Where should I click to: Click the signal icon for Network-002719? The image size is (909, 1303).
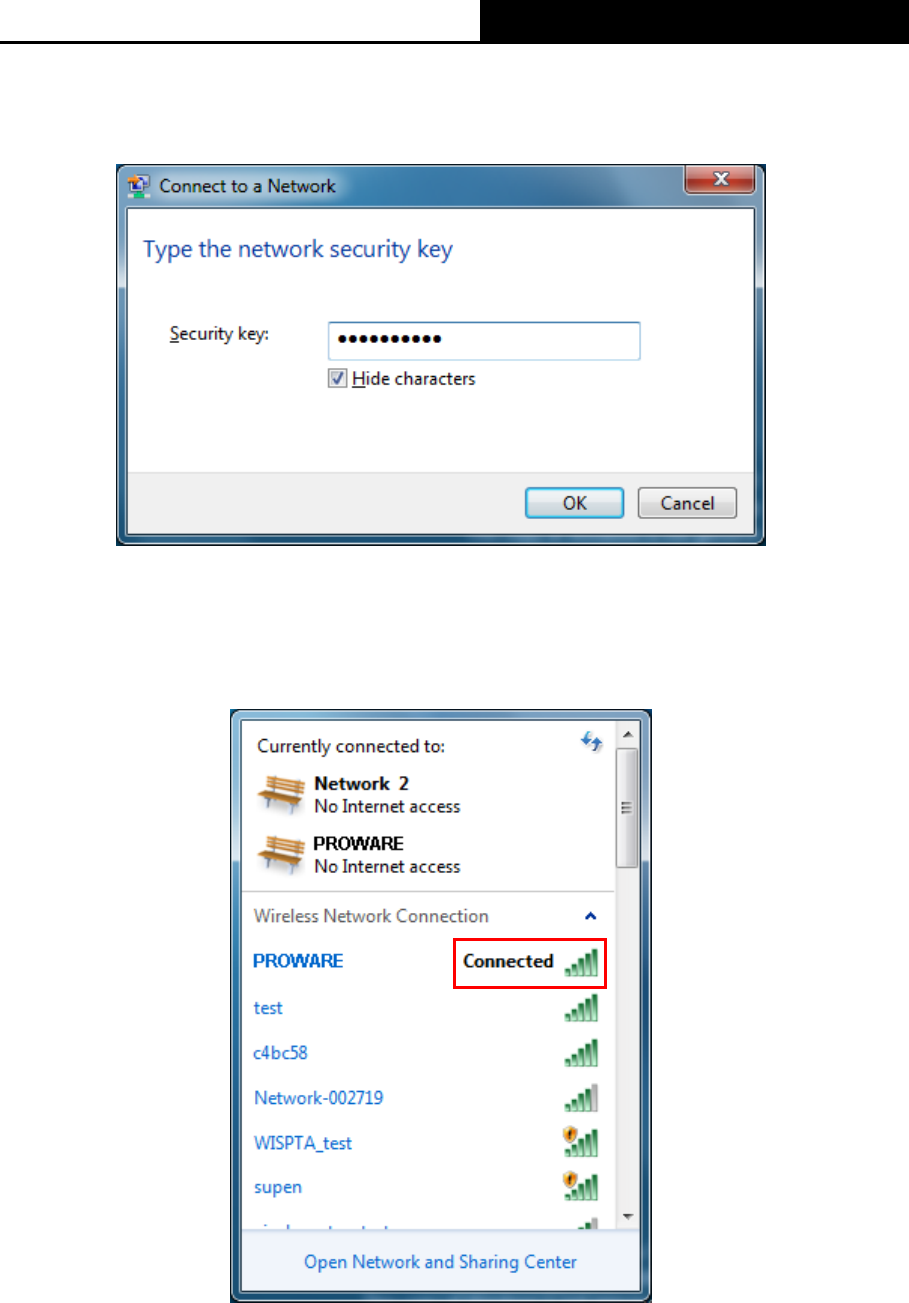pyautogui.click(x=582, y=1098)
